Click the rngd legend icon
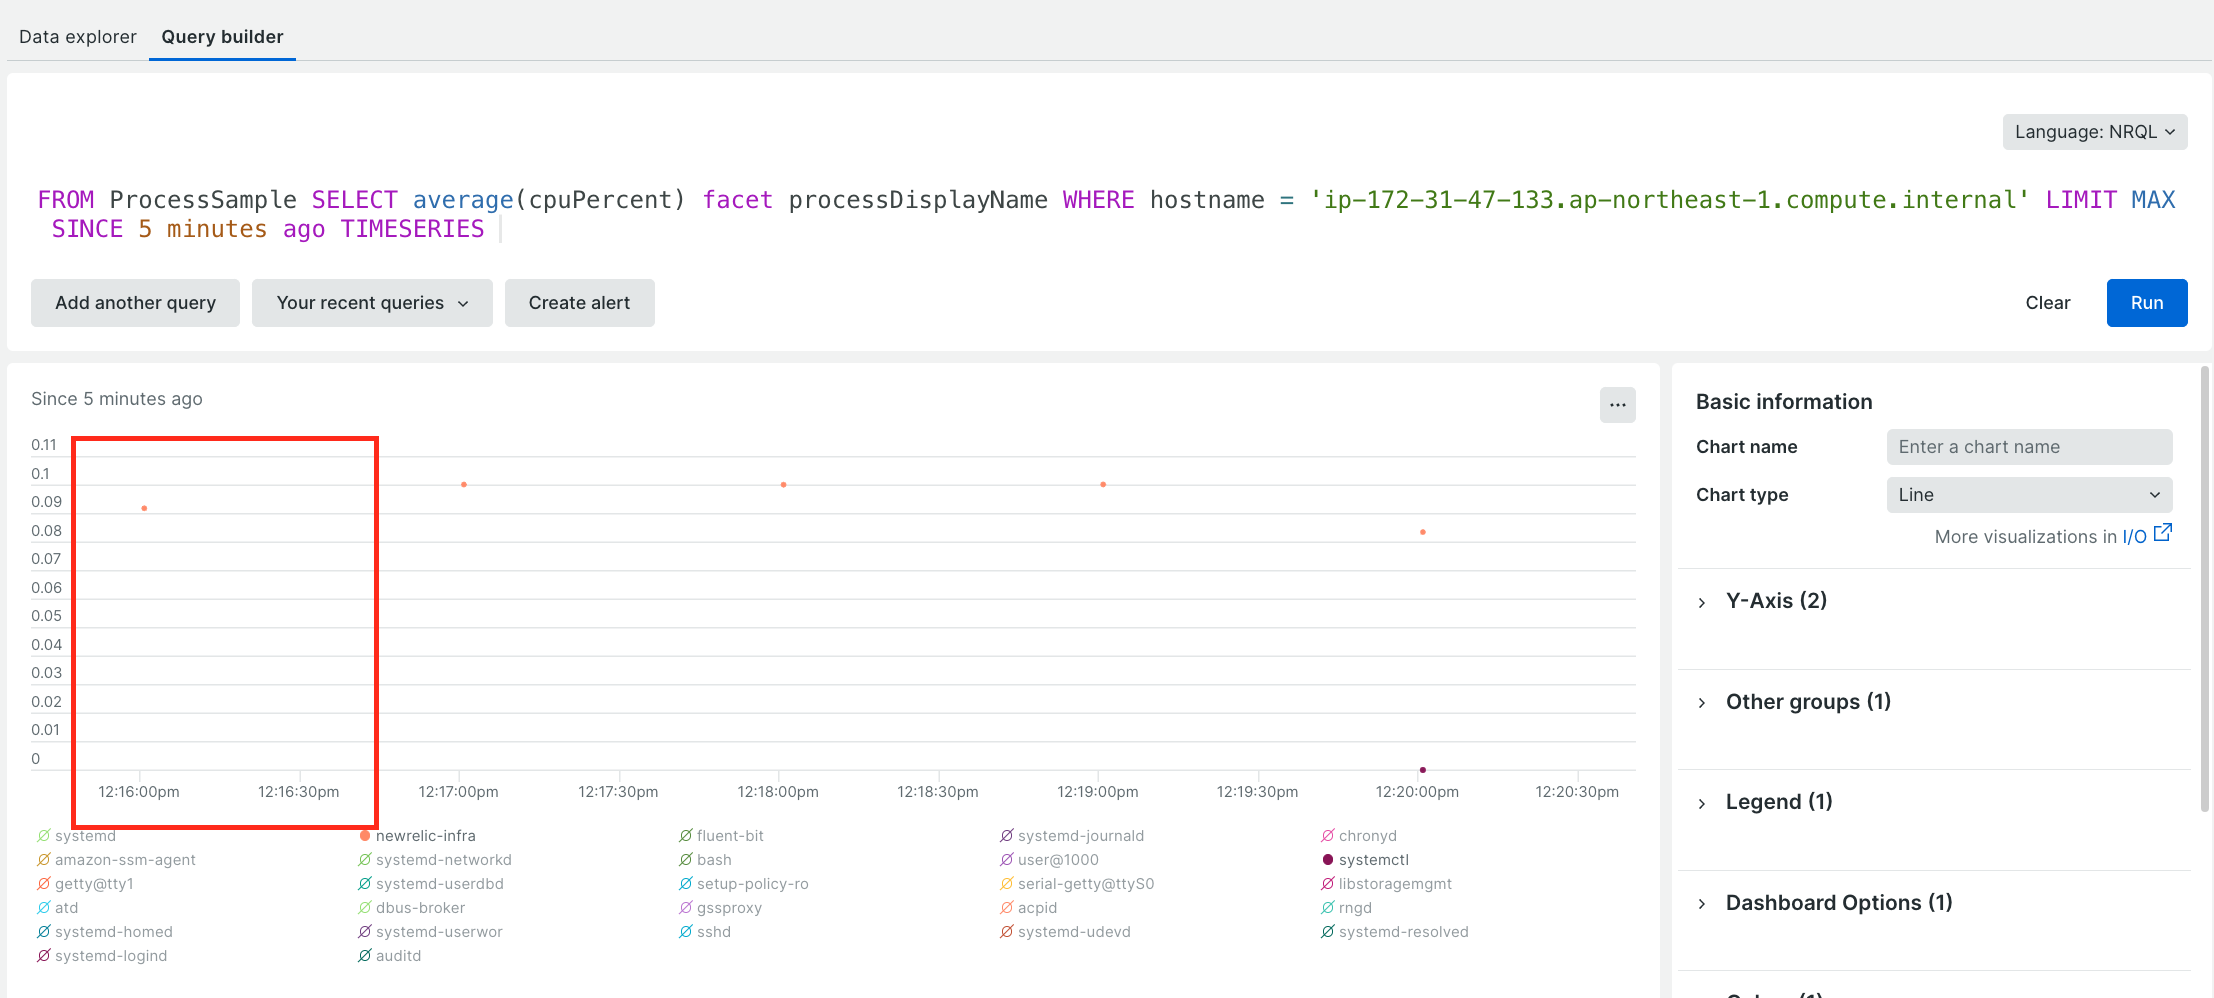The height and width of the screenshot is (998, 2214). click(x=1328, y=908)
